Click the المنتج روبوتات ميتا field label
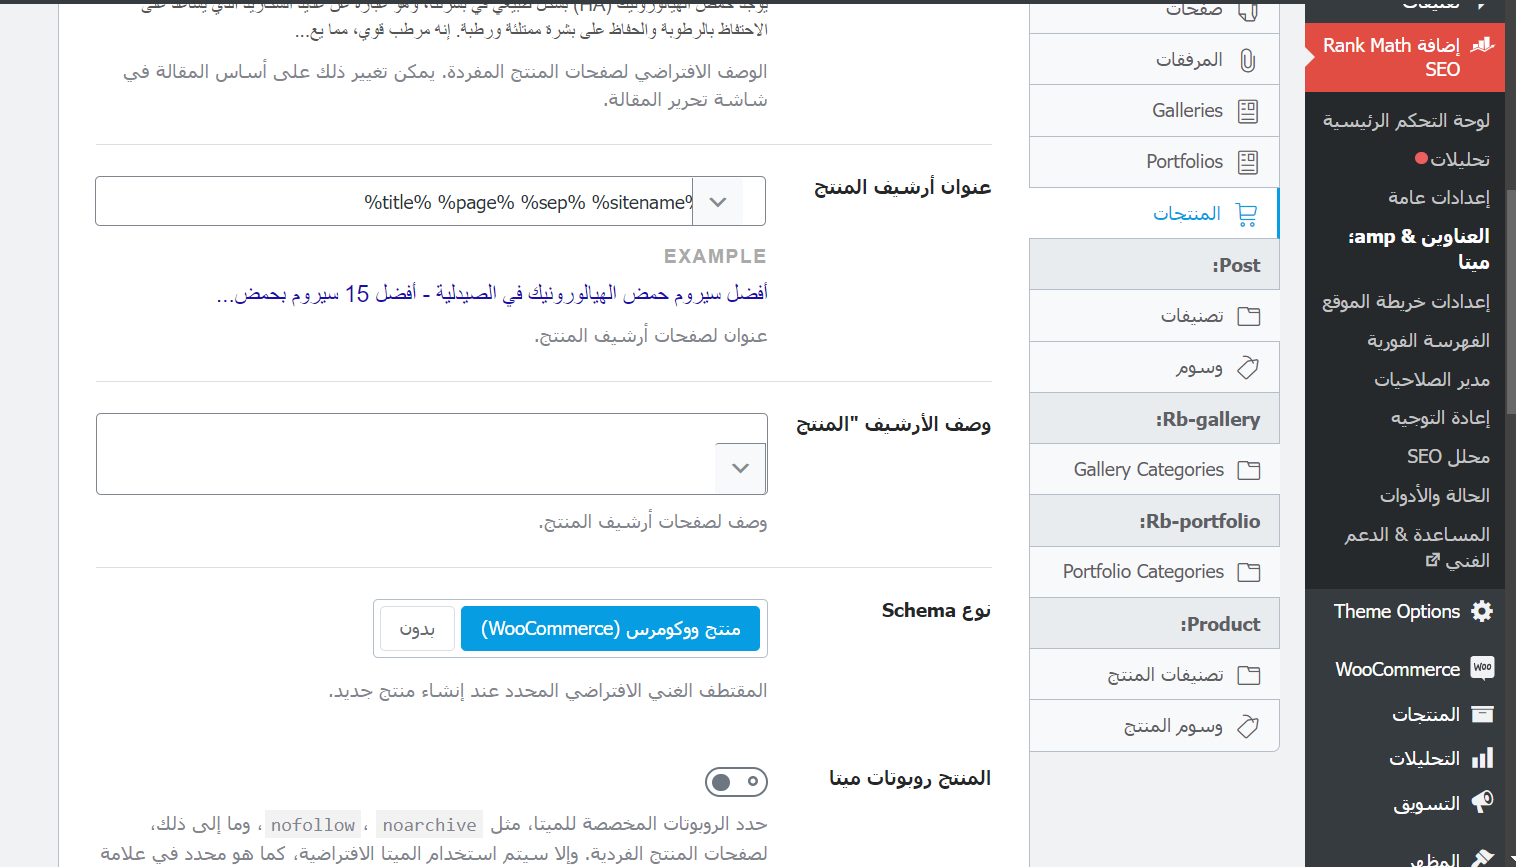The height and width of the screenshot is (867, 1516). pyautogui.click(x=910, y=778)
